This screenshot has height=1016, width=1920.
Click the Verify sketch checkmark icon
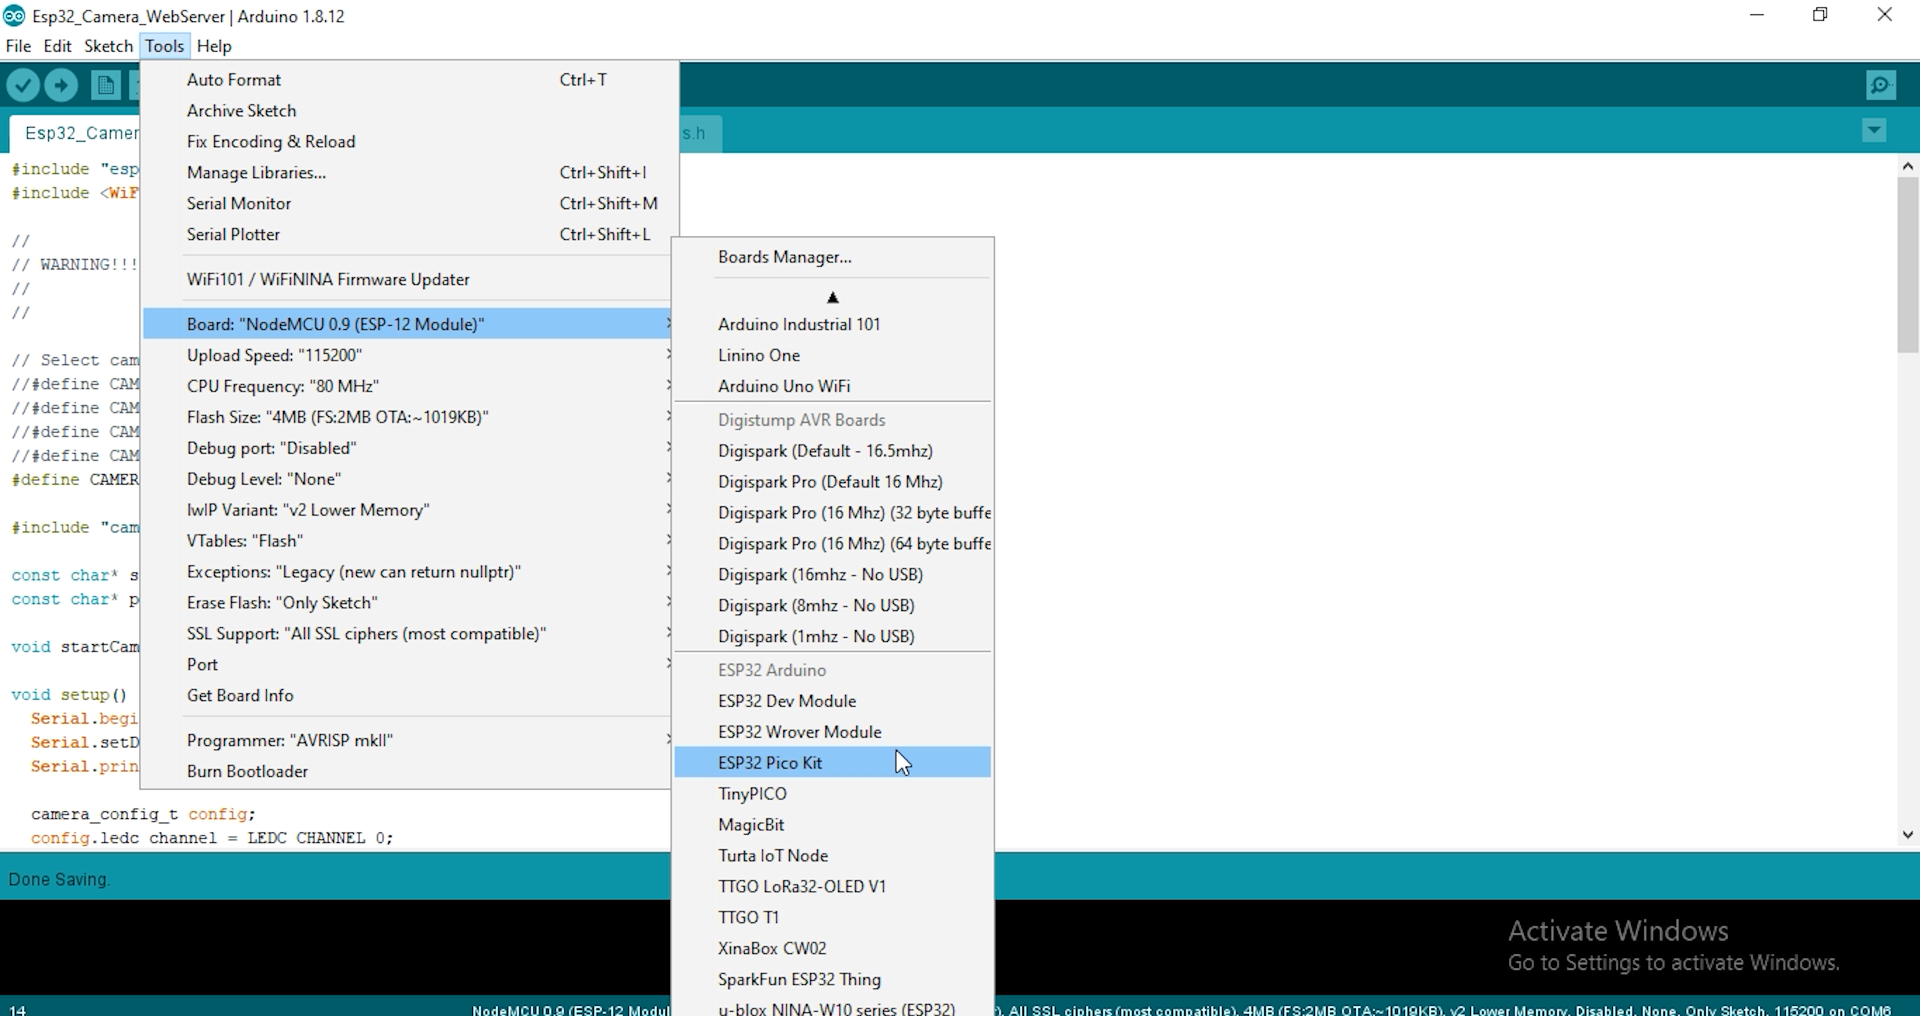pyautogui.click(x=23, y=85)
